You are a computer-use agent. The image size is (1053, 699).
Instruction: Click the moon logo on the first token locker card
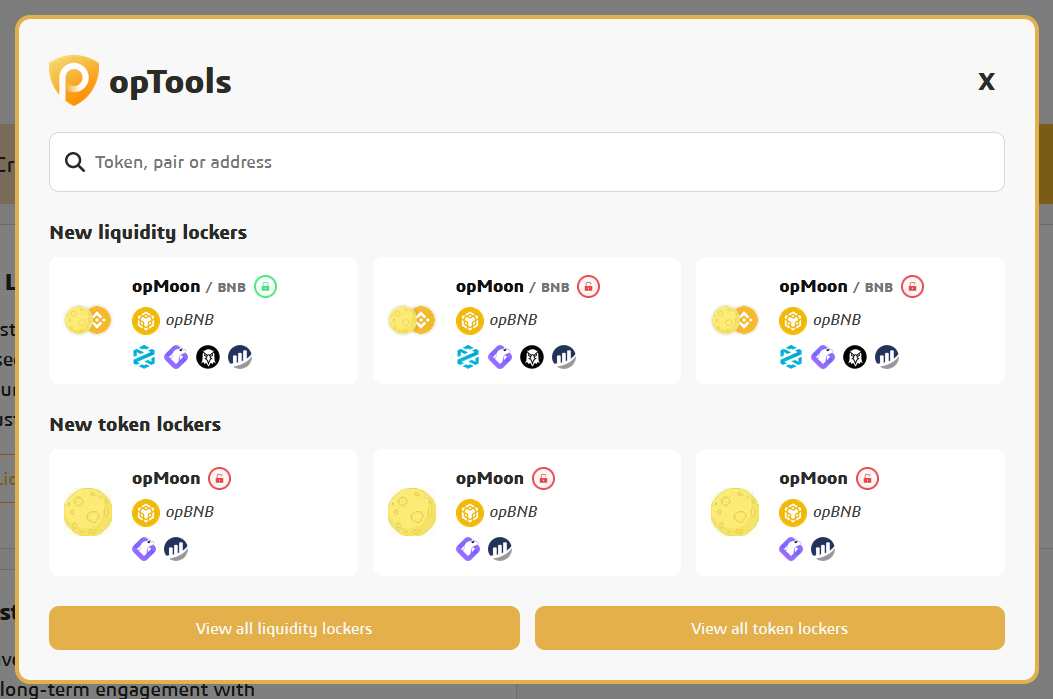pyautogui.click(x=88, y=512)
